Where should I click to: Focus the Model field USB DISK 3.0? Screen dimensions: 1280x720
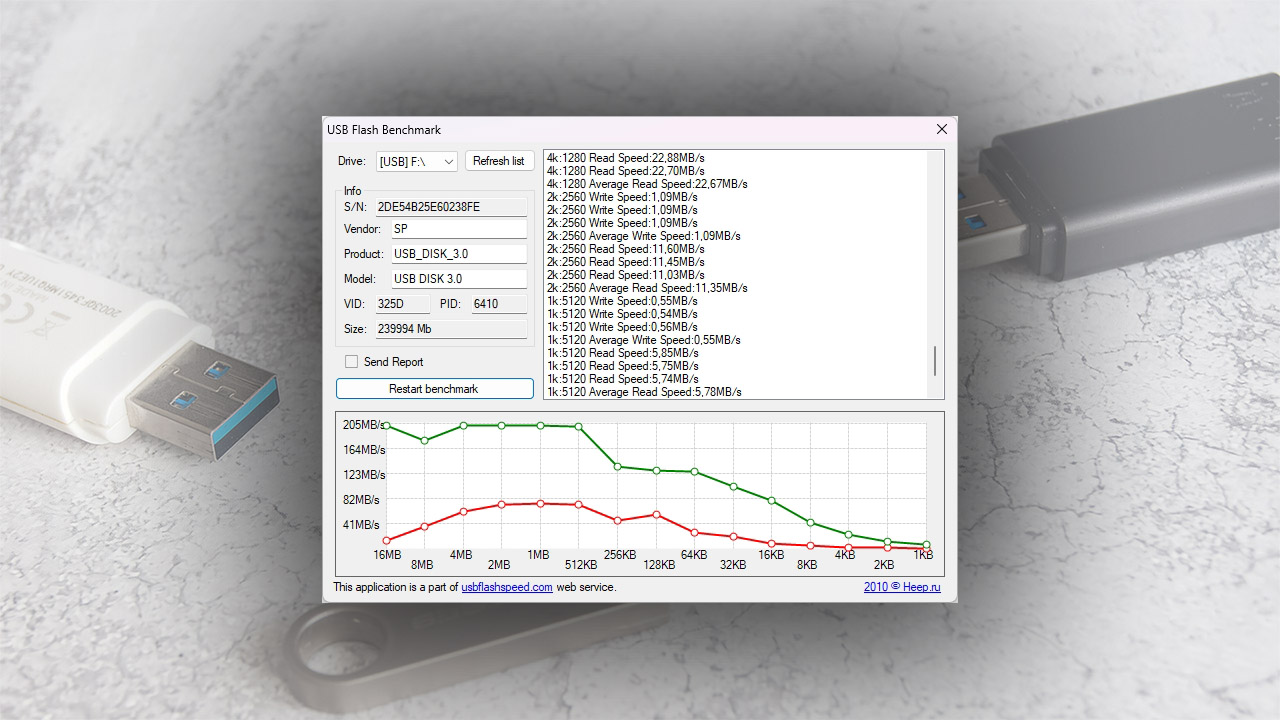pos(457,279)
